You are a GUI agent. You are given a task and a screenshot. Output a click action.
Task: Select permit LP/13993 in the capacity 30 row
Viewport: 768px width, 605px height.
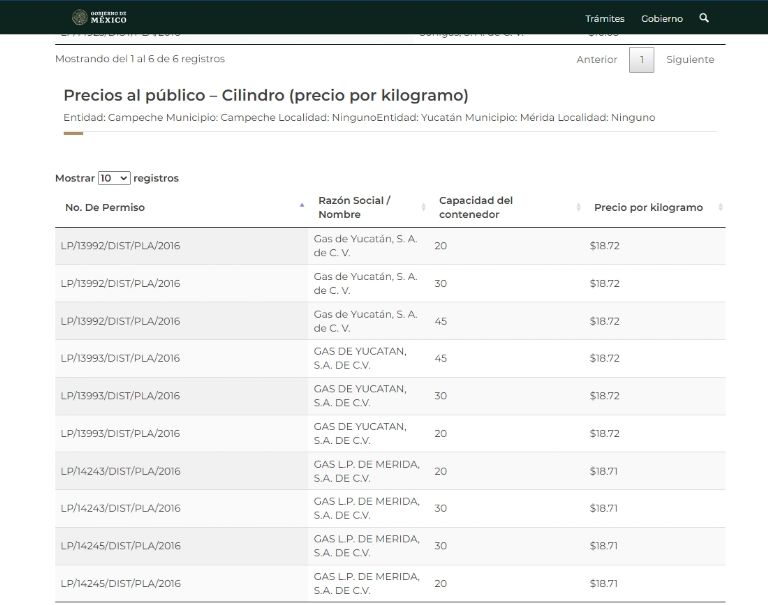click(x=120, y=395)
